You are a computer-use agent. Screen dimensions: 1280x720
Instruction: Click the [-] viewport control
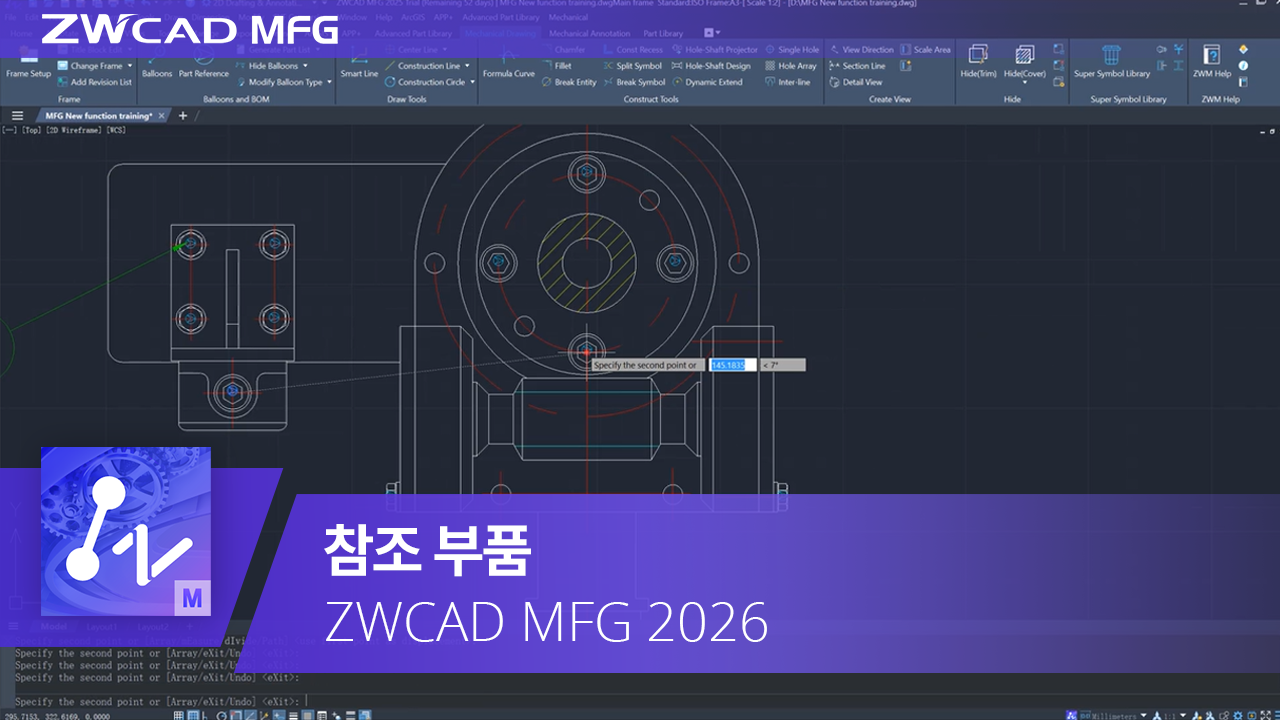tap(10, 130)
